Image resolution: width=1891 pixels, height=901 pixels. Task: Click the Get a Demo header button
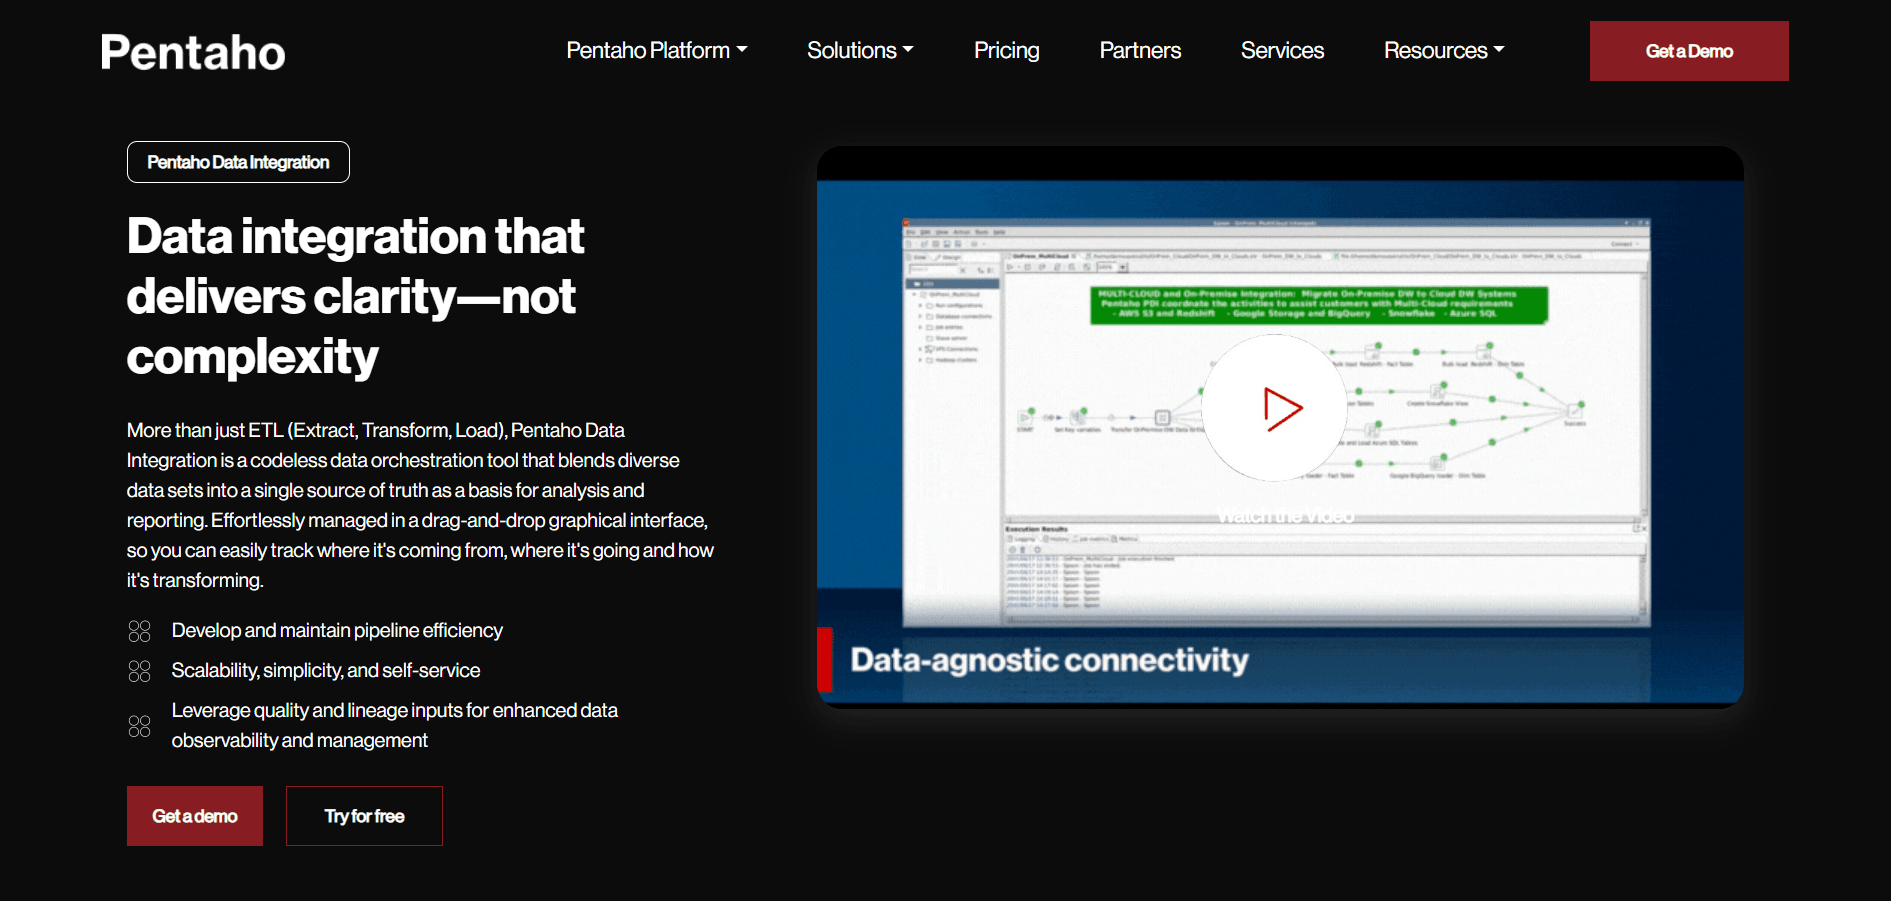tap(1689, 51)
